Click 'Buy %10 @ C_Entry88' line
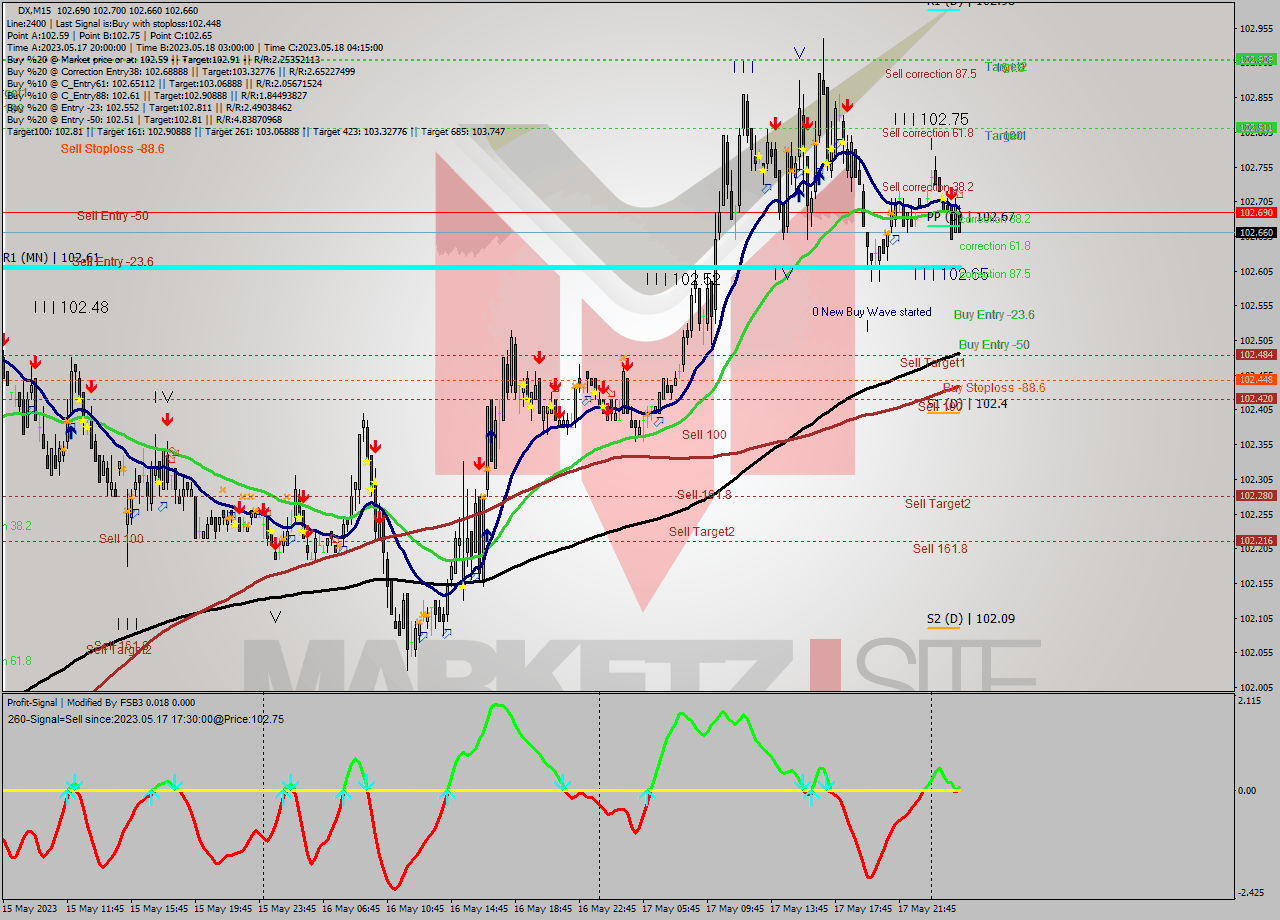 pyautogui.click(x=159, y=95)
